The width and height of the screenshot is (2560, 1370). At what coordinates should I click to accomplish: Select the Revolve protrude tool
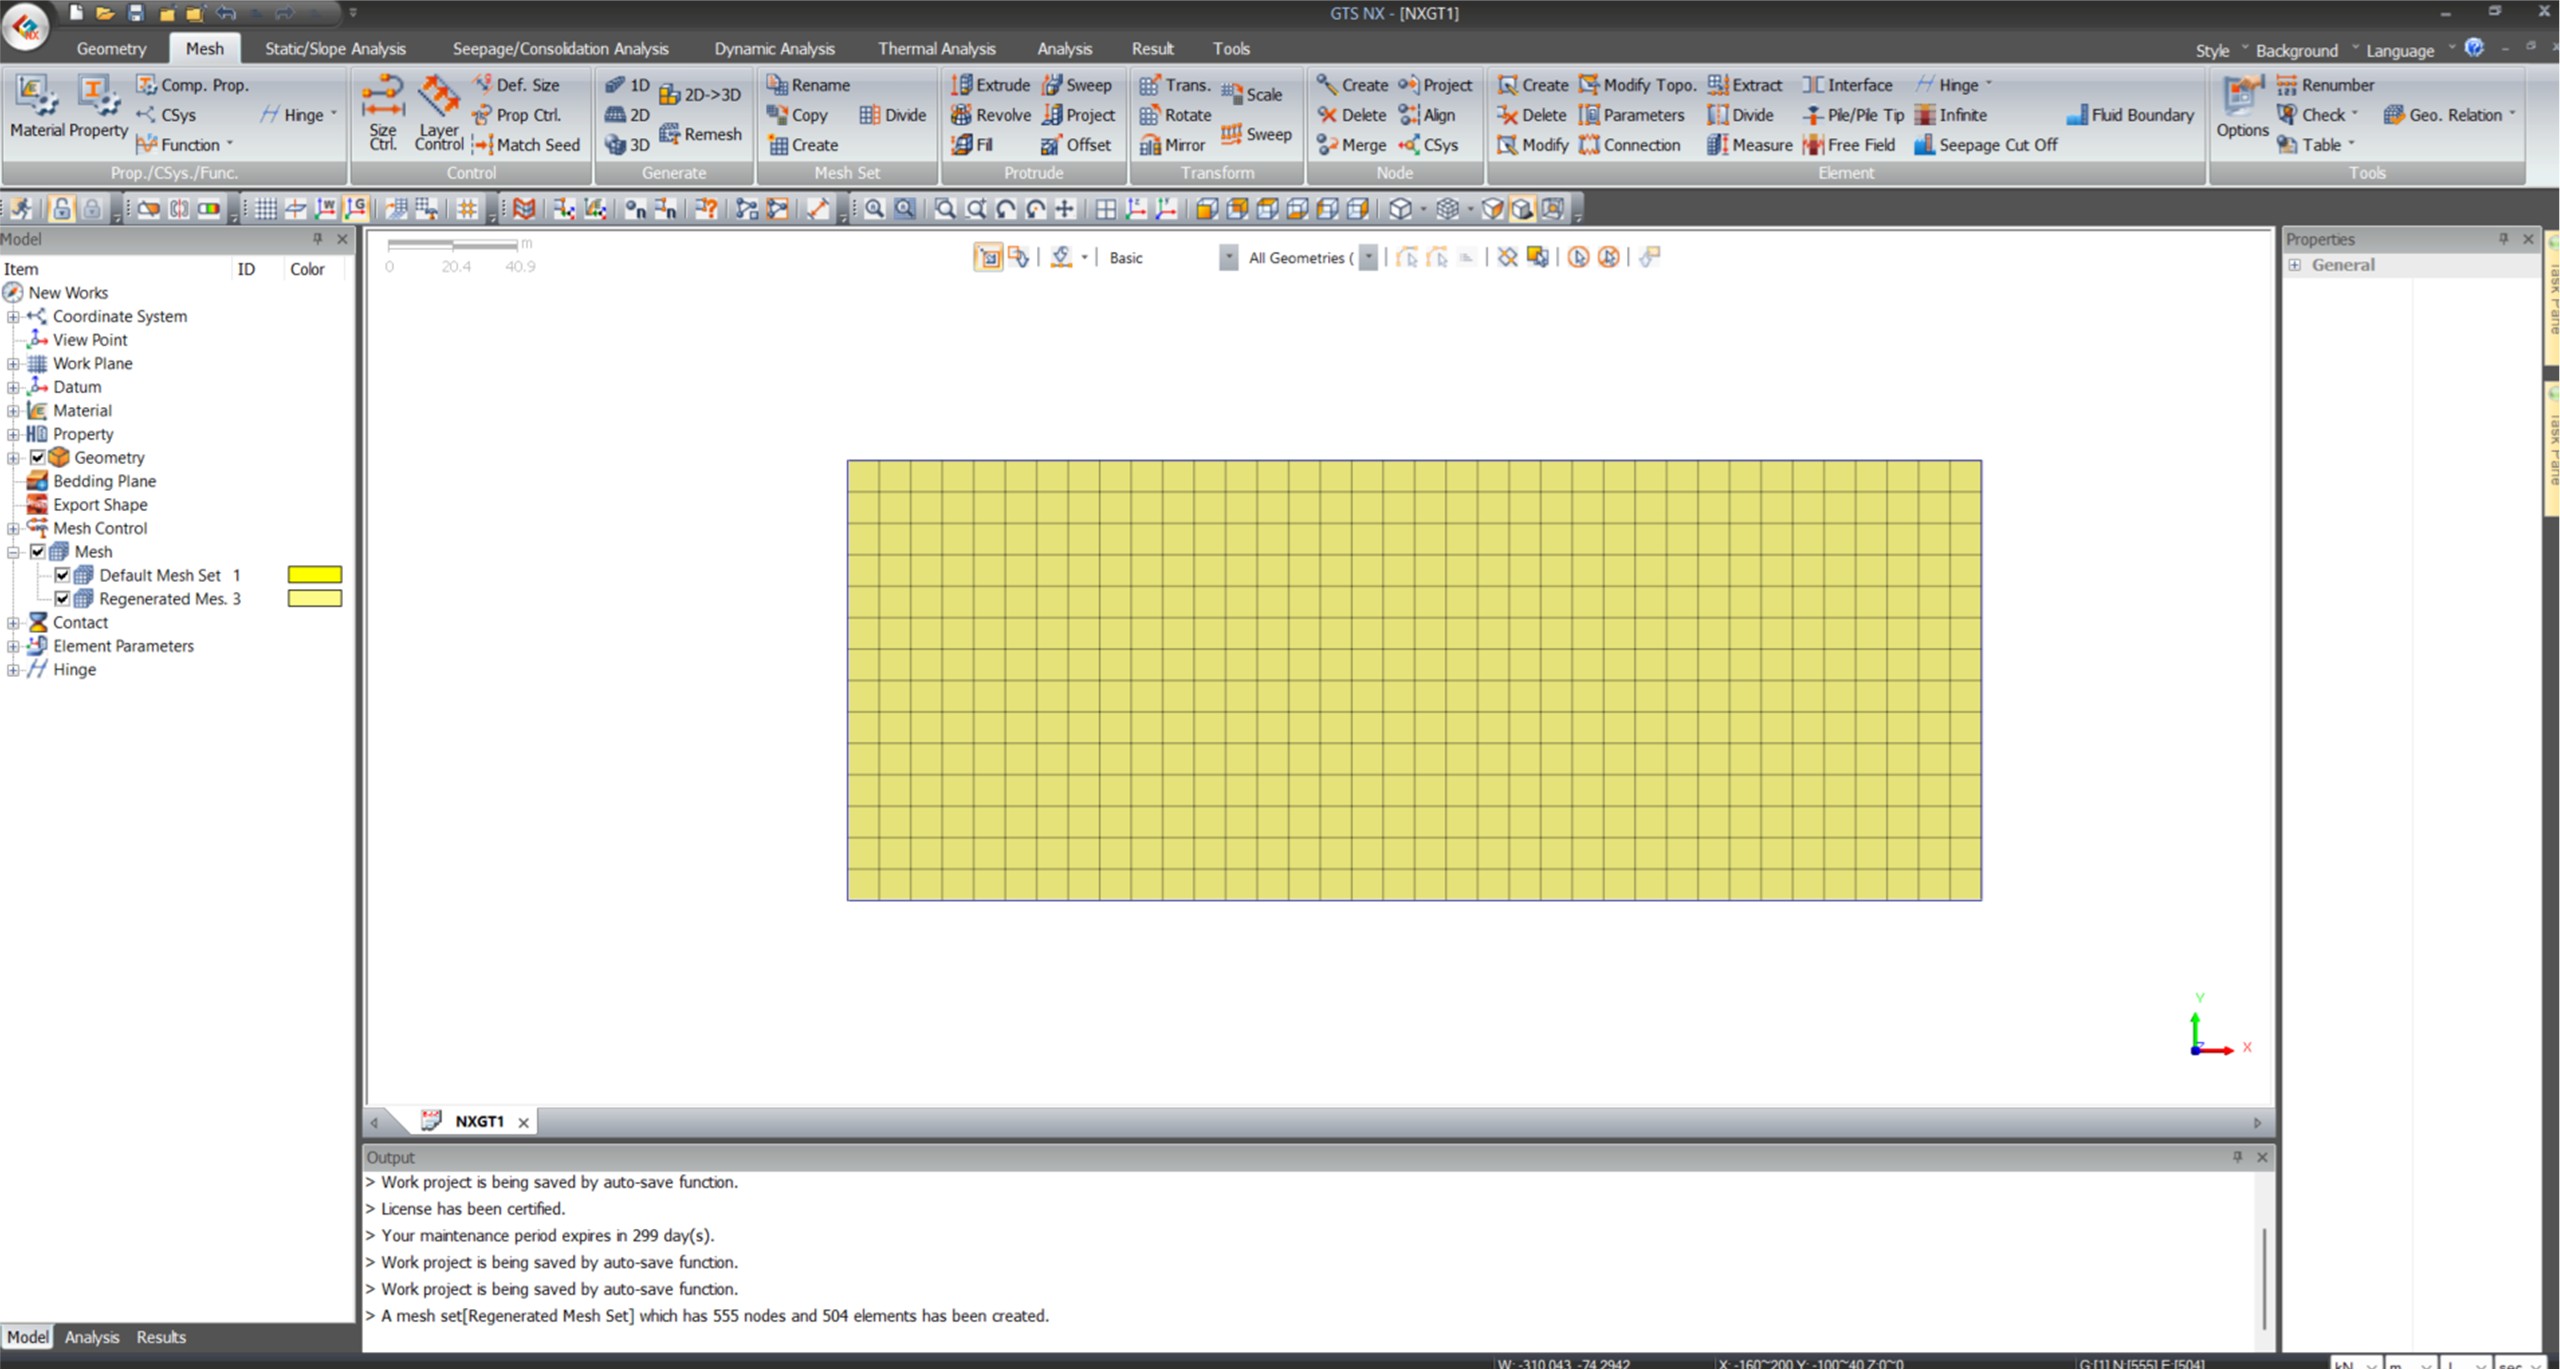coord(990,115)
